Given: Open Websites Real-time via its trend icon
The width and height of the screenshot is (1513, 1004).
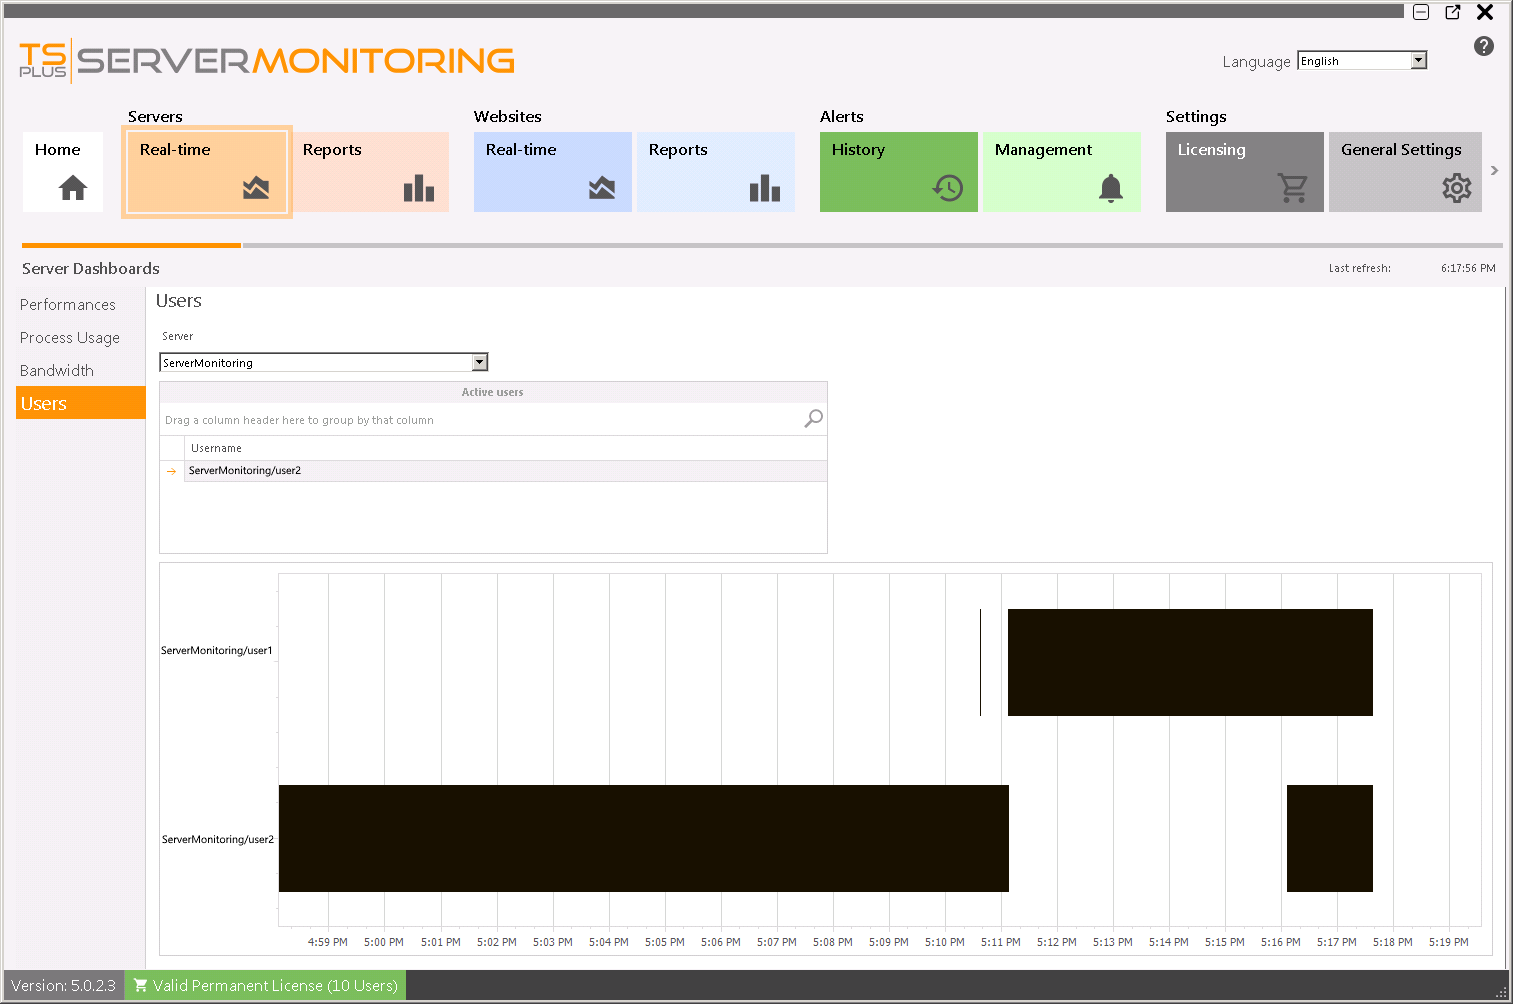Looking at the screenshot, I should pyautogui.click(x=603, y=186).
